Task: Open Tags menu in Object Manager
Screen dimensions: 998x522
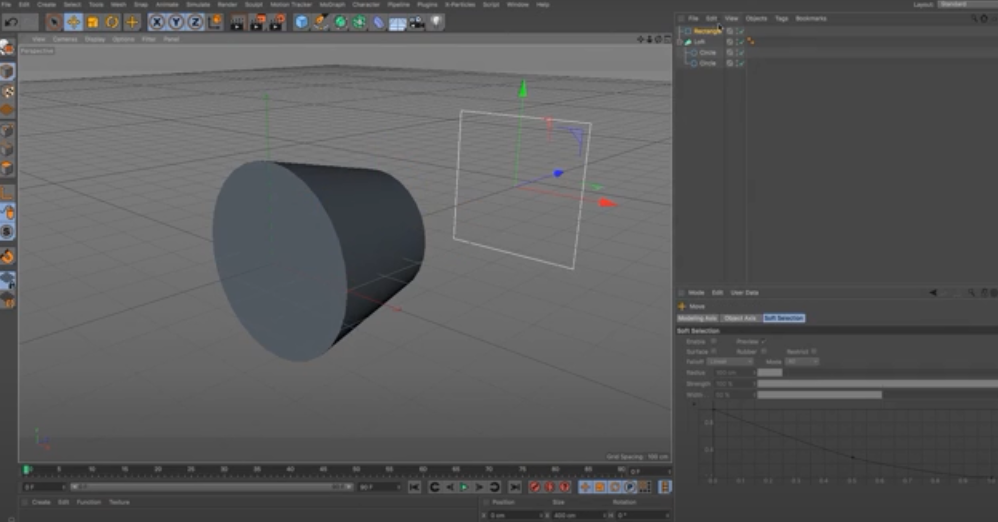Action: pos(782,18)
